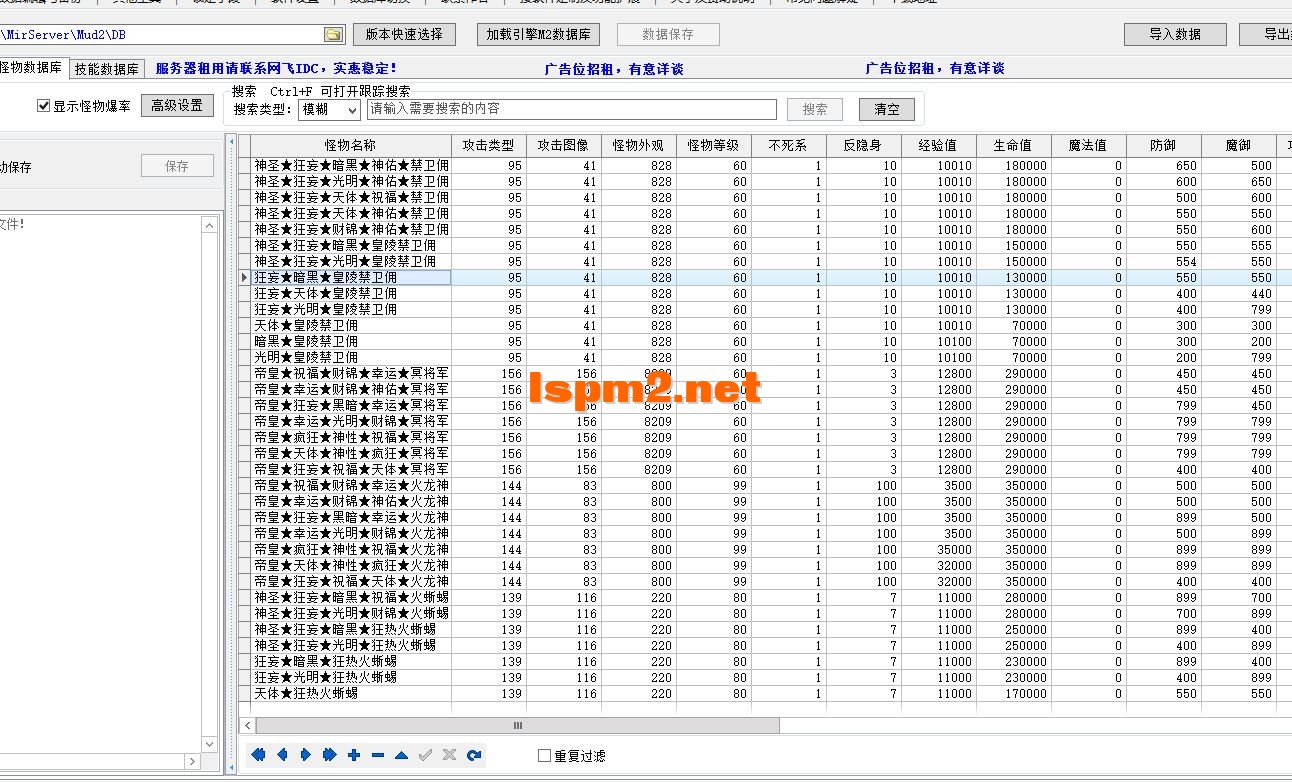Open 高级设置 advanced settings

pyautogui.click(x=177, y=104)
